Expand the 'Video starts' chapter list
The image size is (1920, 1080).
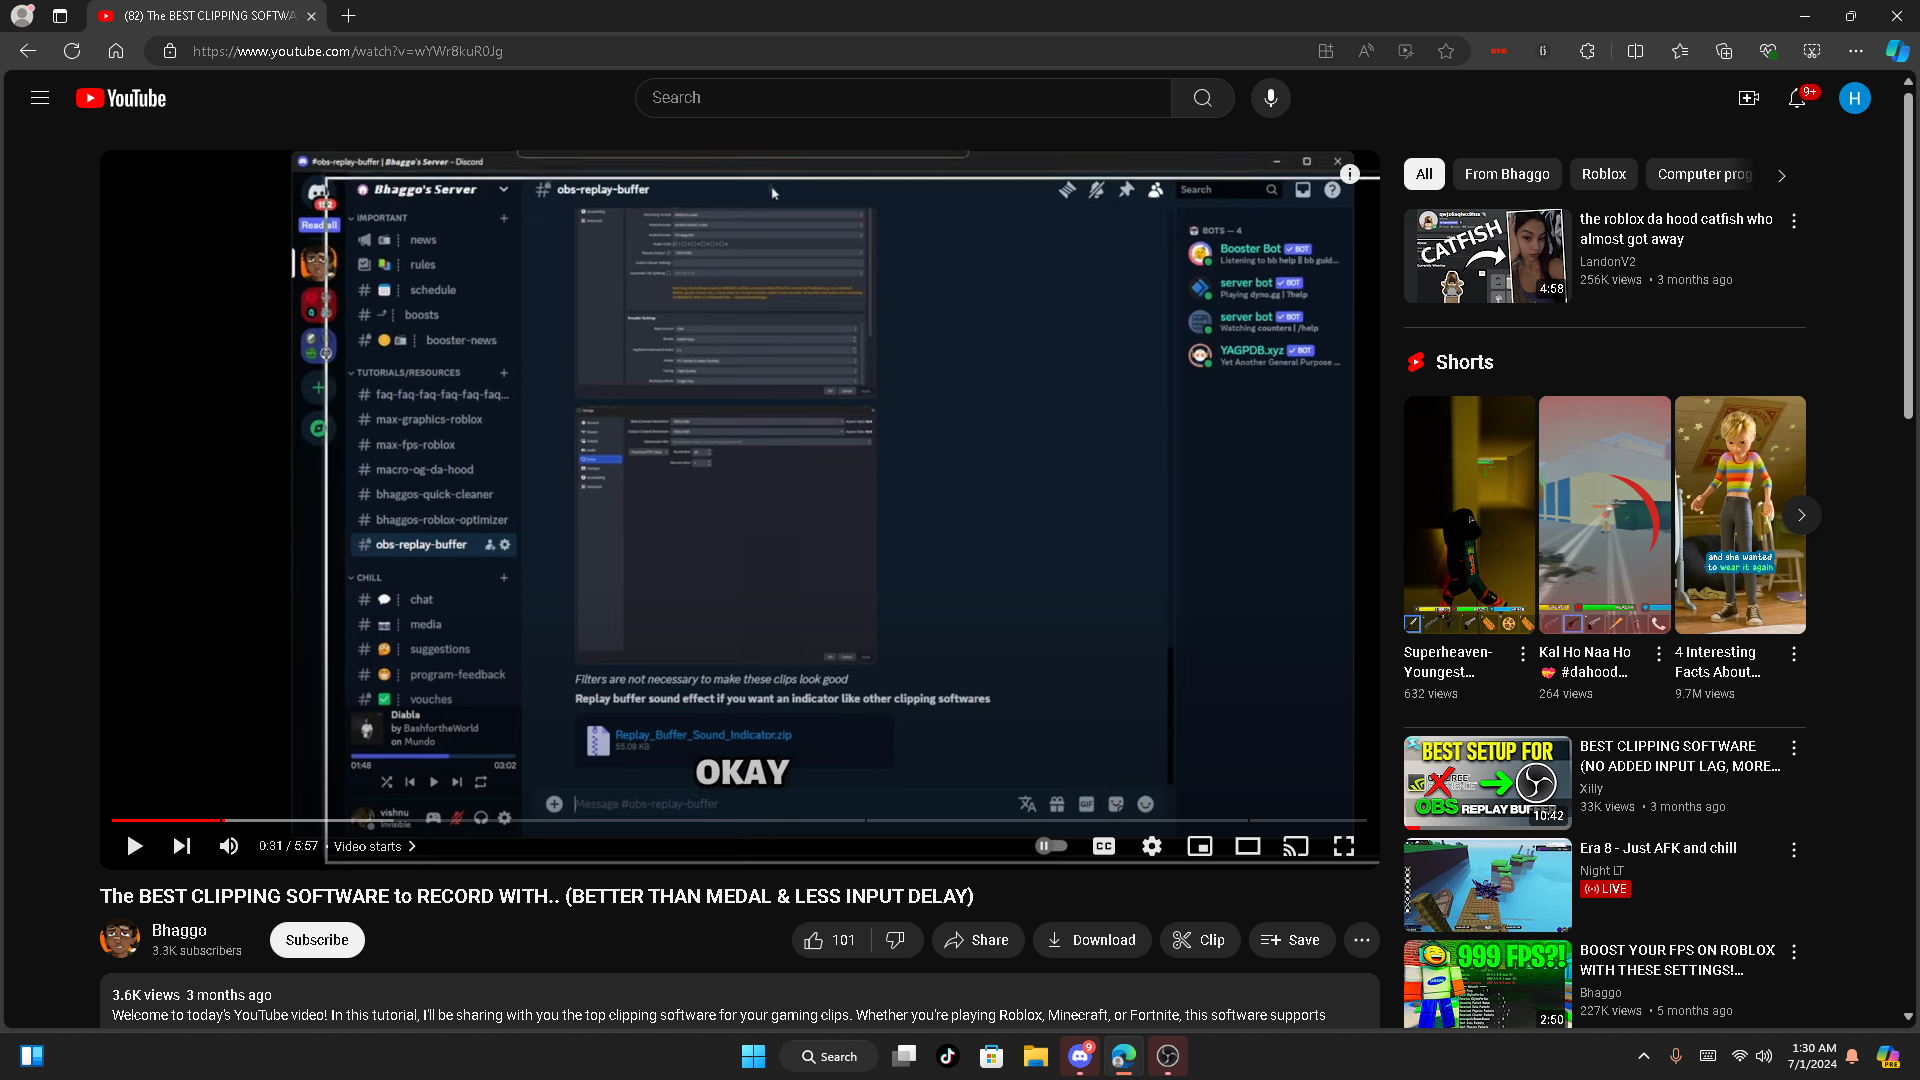point(375,846)
